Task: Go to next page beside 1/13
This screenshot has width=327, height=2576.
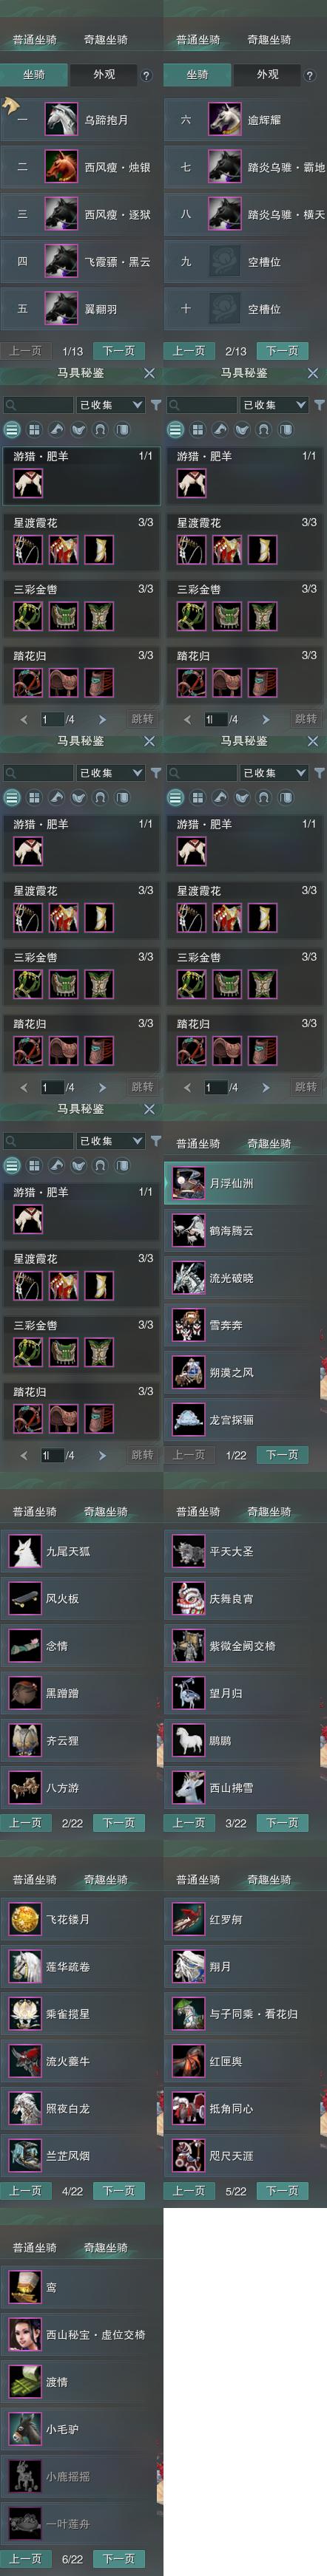Action: pos(119,351)
